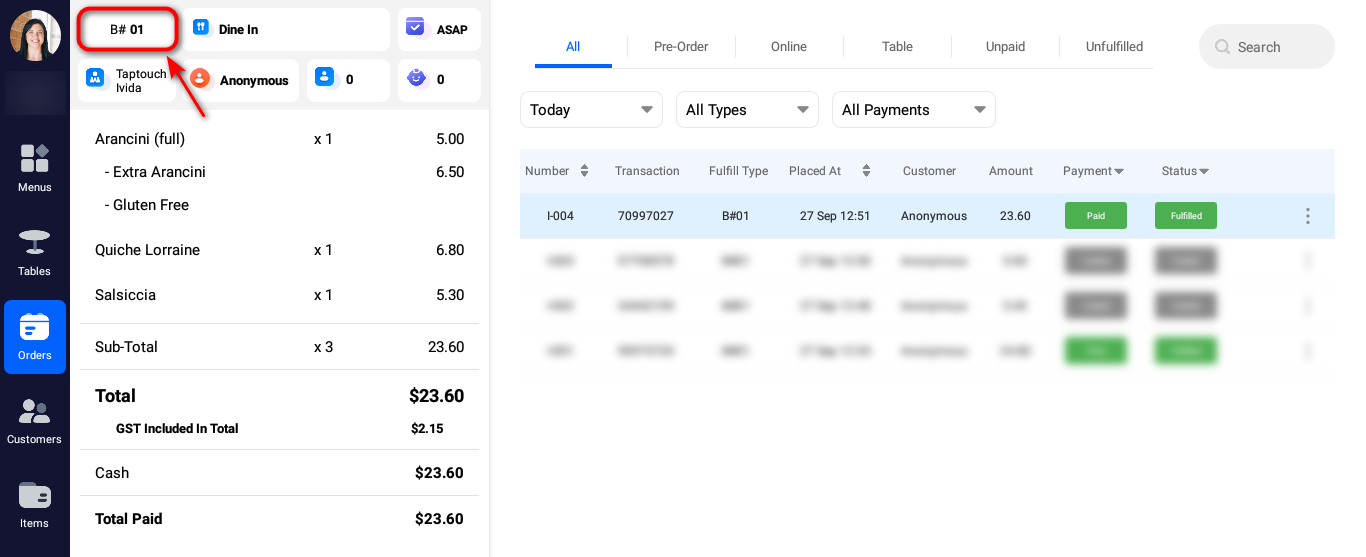Viewport: 1366px width, 557px height.
Task: Select order number I-004
Action: [560, 216]
